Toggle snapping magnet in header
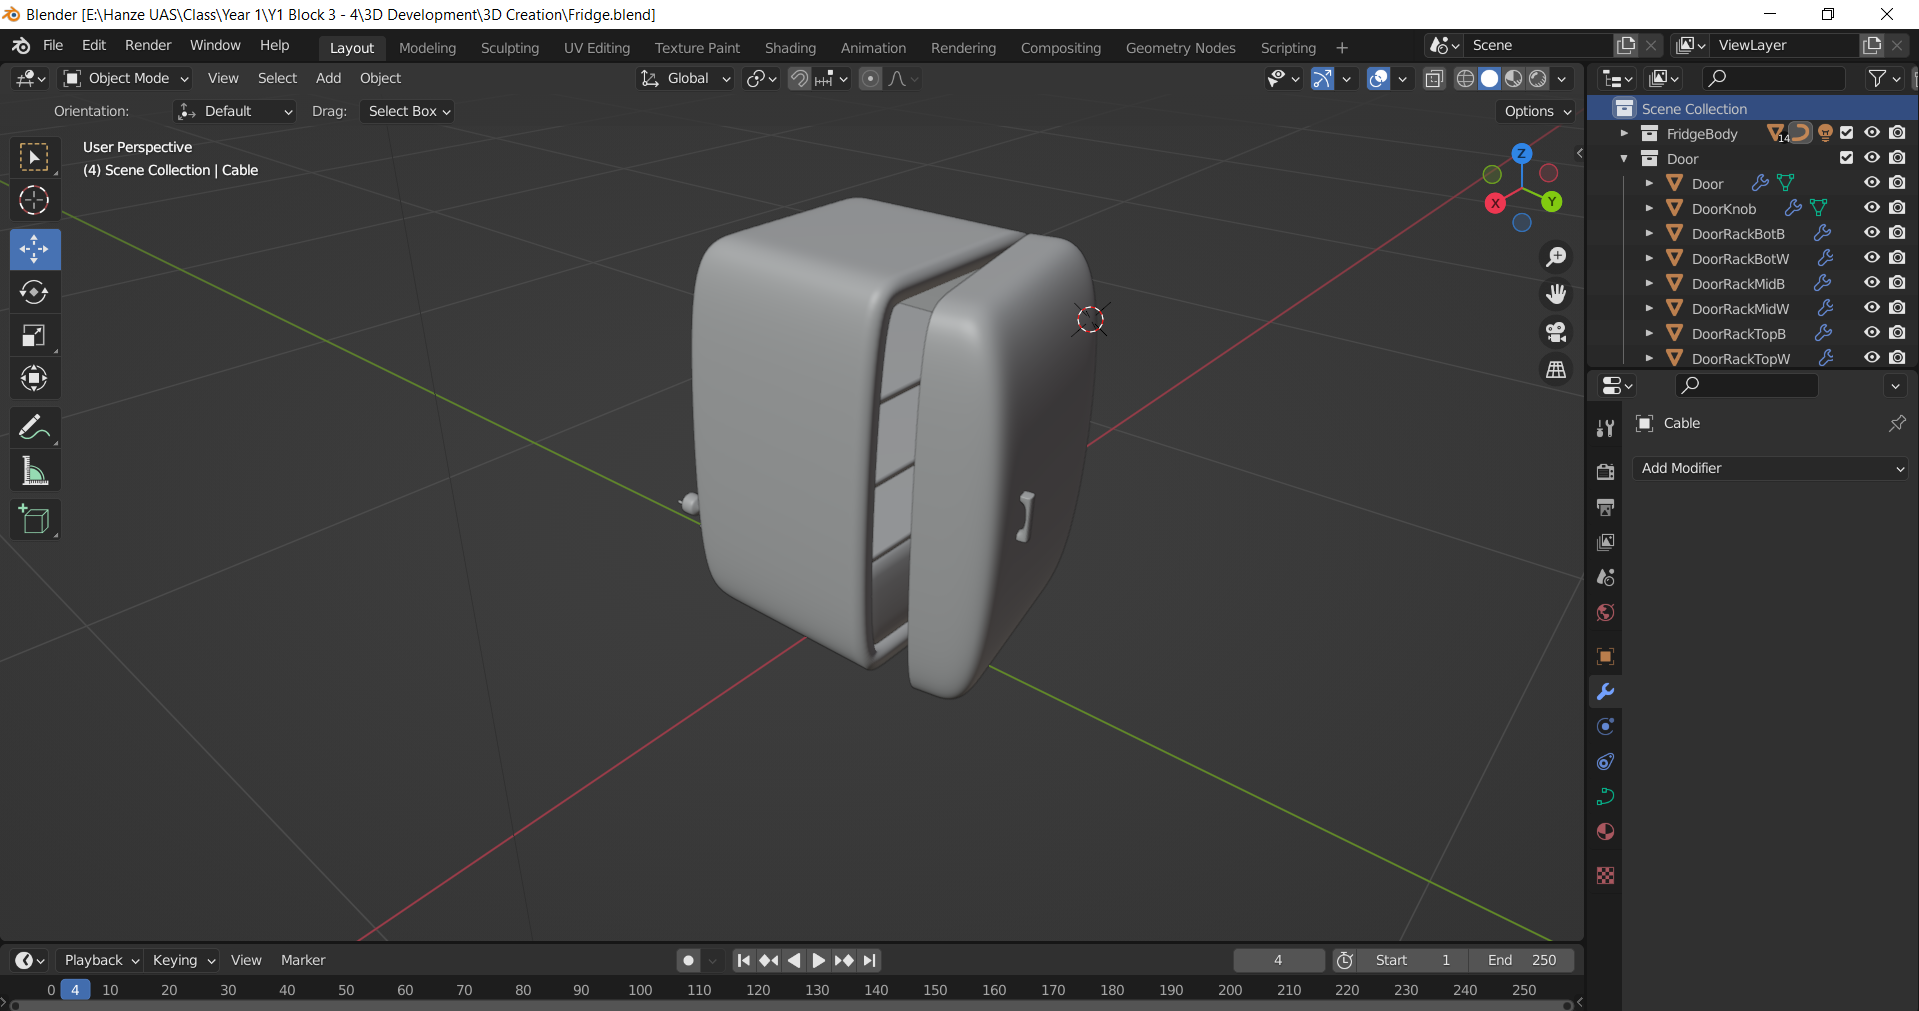This screenshot has width=1919, height=1011. (x=799, y=78)
